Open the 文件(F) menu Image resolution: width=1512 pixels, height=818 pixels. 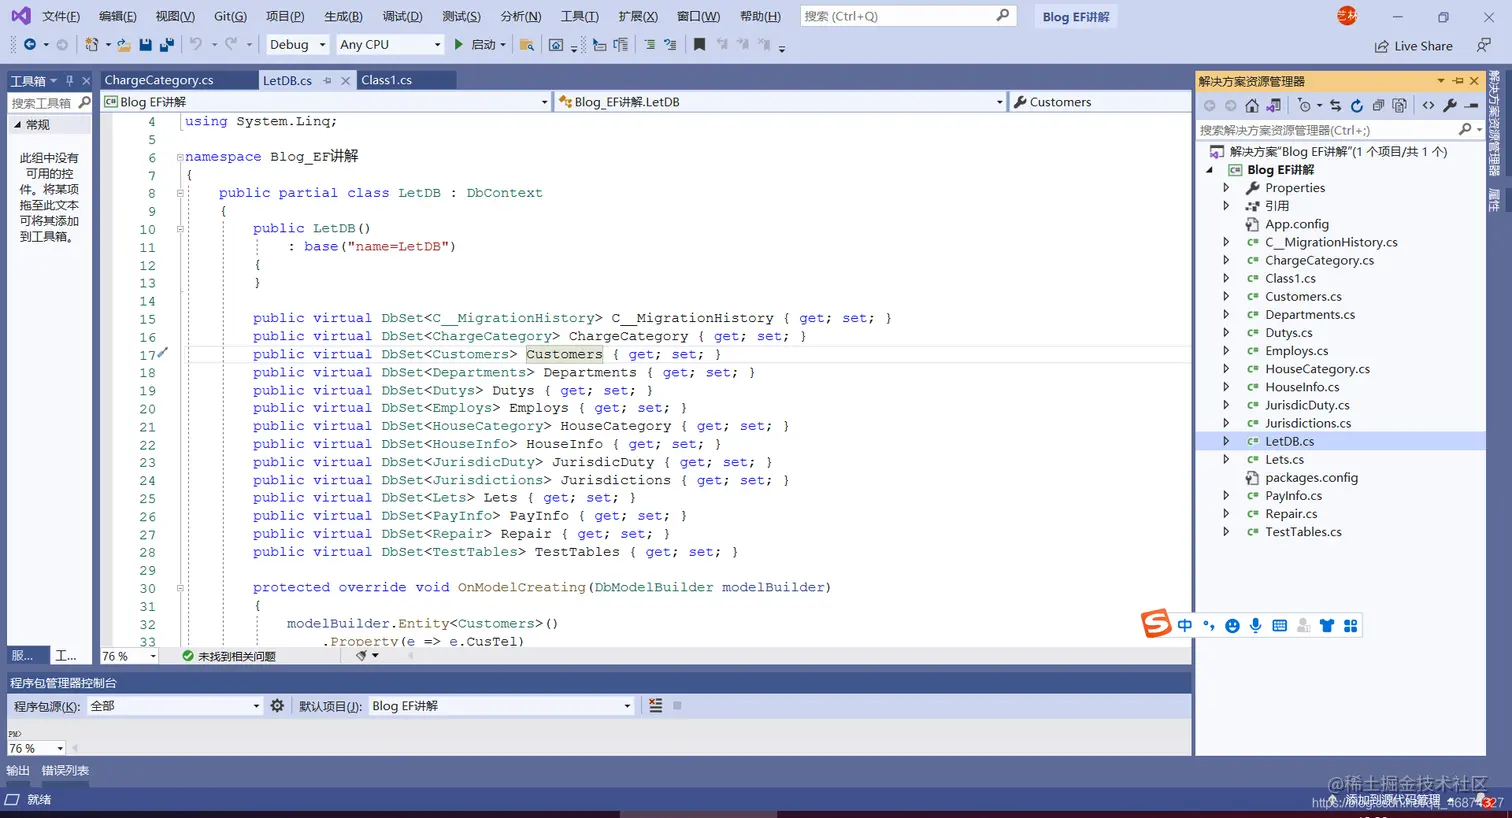[x=61, y=17]
